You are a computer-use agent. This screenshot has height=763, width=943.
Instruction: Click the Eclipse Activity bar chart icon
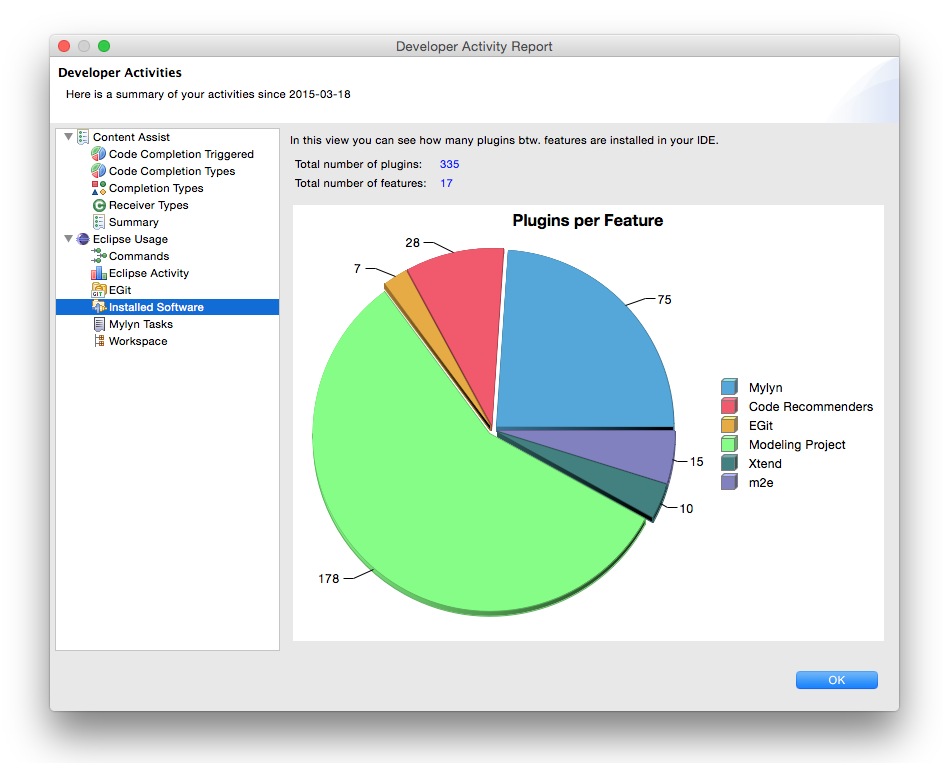tap(99, 273)
